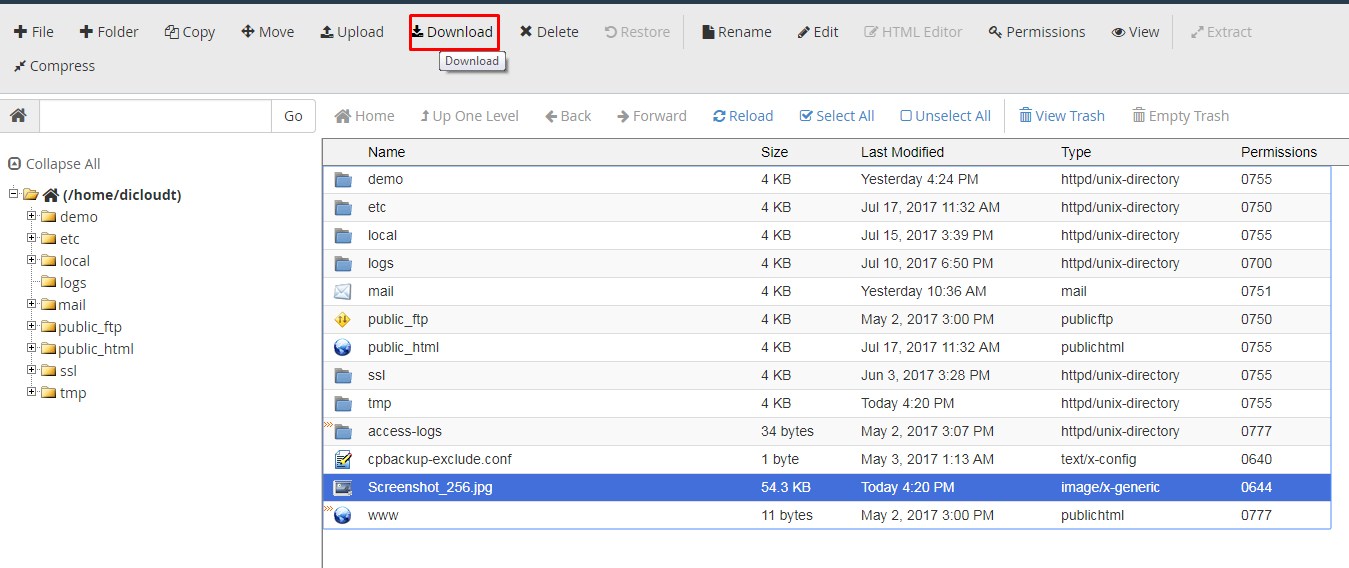Open (/home/dicloudt) root in tree
The width and height of the screenshot is (1349, 568).
122,195
